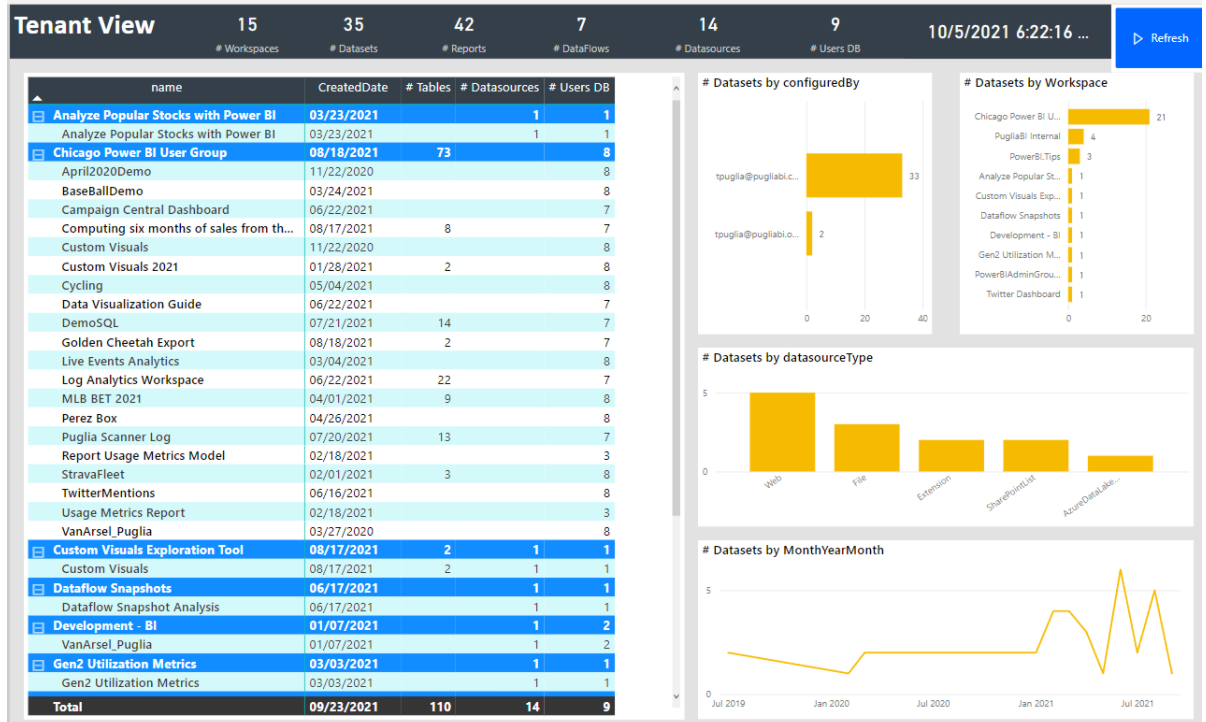This screenshot has height=722, width=1206.
Task: Click the 33 datasets configuredBy bar
Action: click(x=854, y=175)
